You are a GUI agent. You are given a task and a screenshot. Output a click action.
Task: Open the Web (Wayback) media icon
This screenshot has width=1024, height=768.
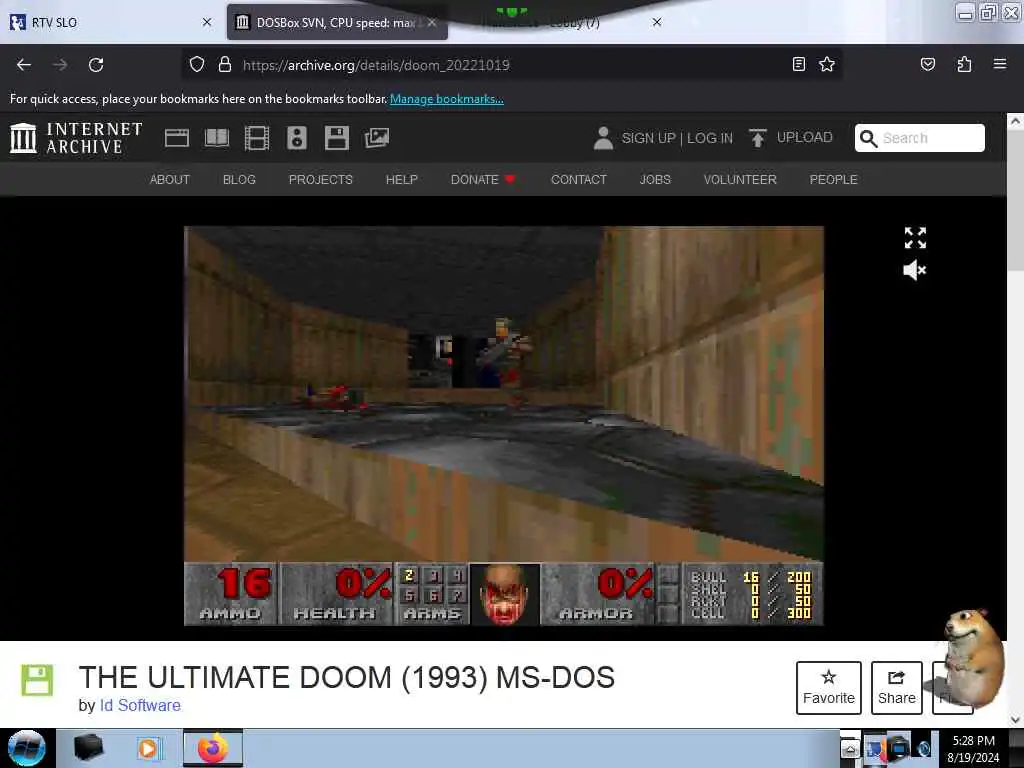pos(176,138)
